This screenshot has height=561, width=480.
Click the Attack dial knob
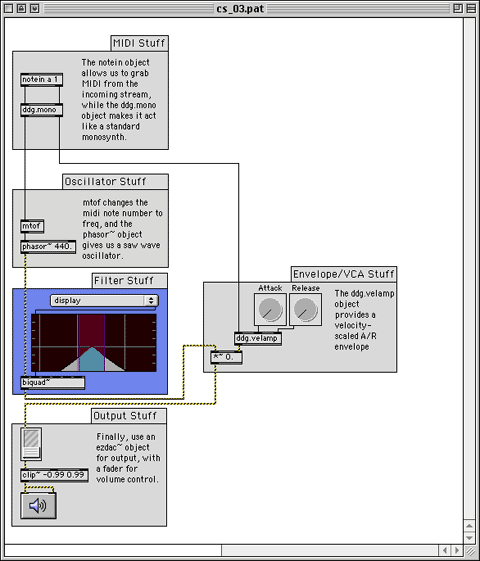click(x=270, y=309)
